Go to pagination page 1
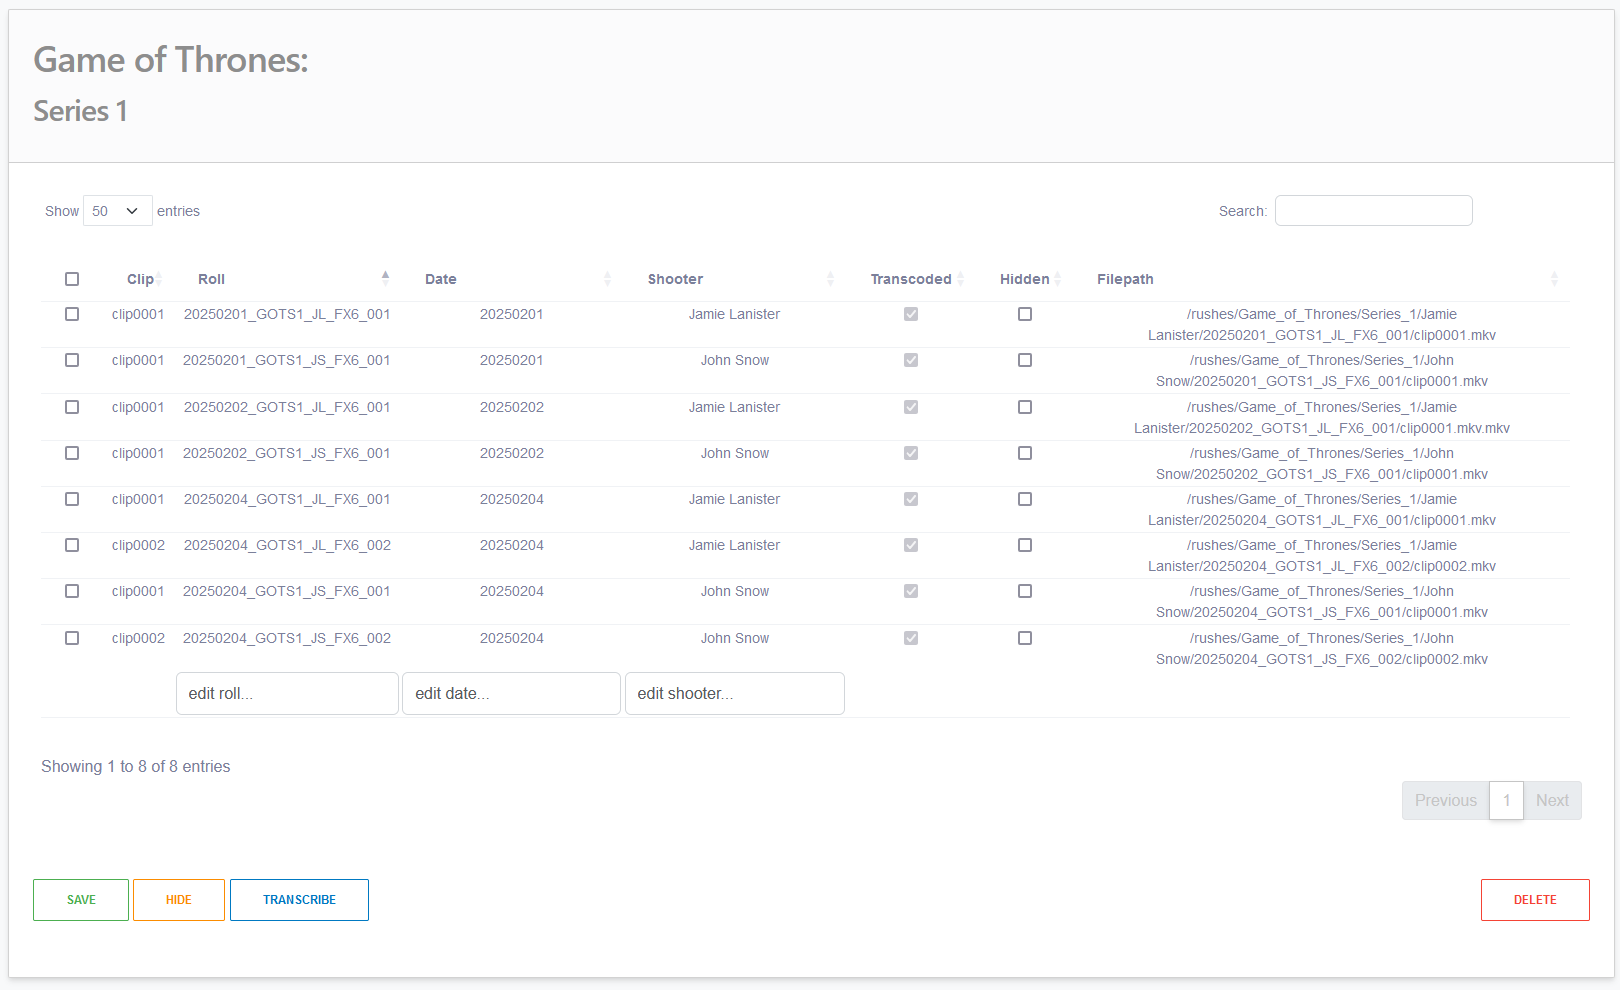The image size is (1620, 990). 1506,800
